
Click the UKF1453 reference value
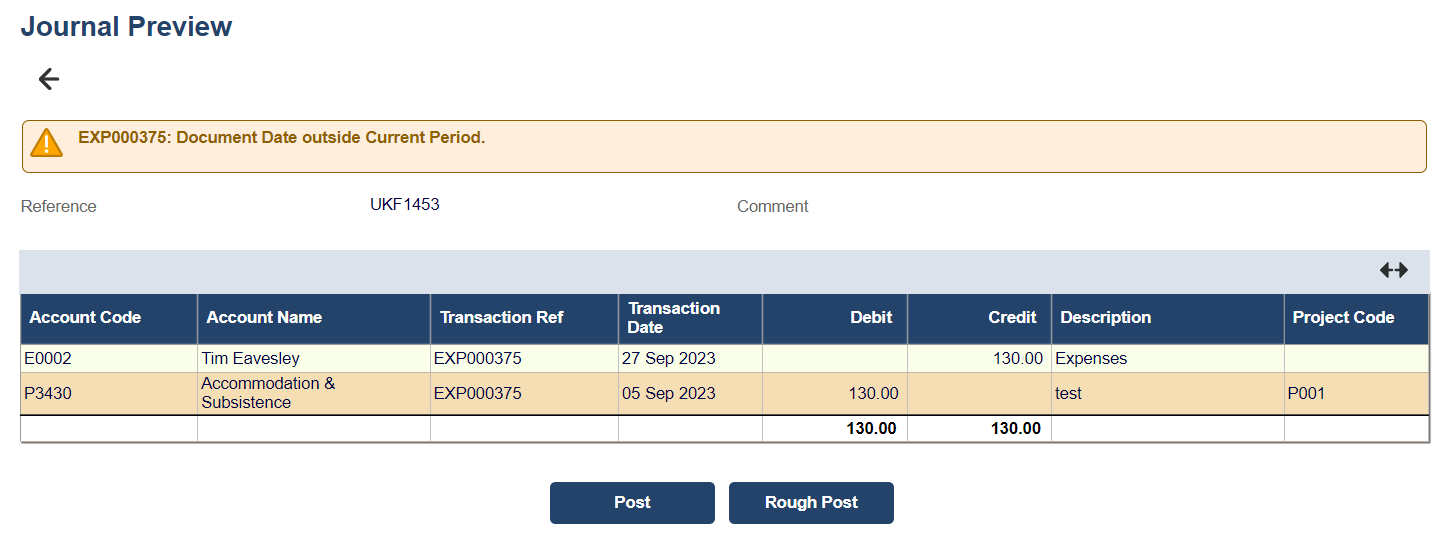tap(404, 205)
